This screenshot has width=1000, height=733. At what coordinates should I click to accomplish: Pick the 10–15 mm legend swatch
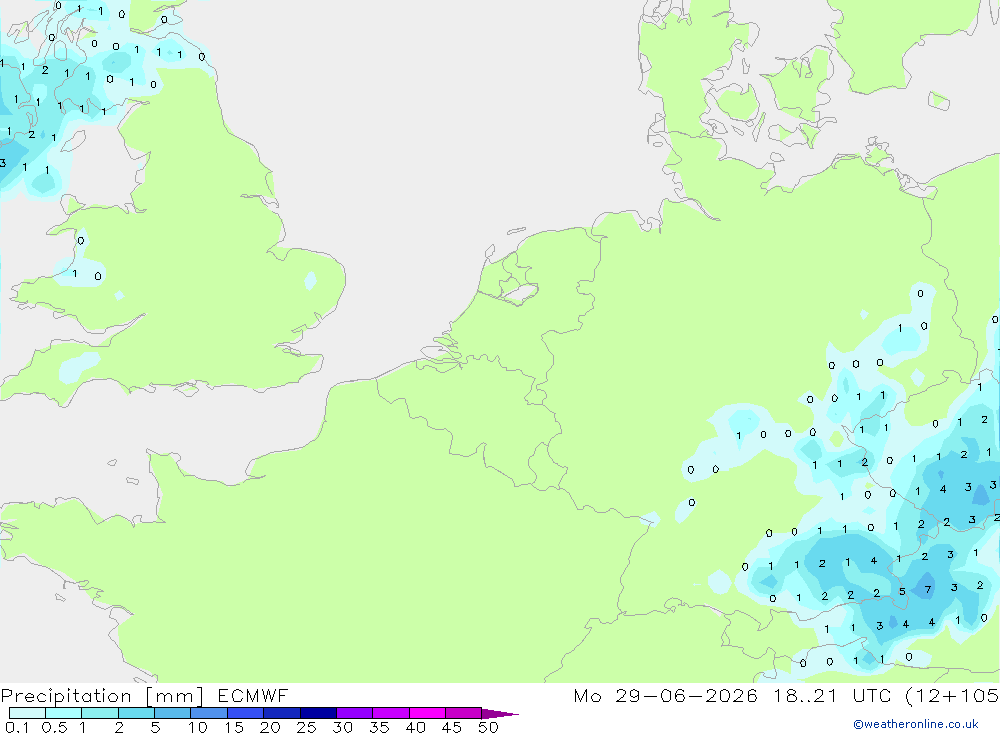(209, 713)
